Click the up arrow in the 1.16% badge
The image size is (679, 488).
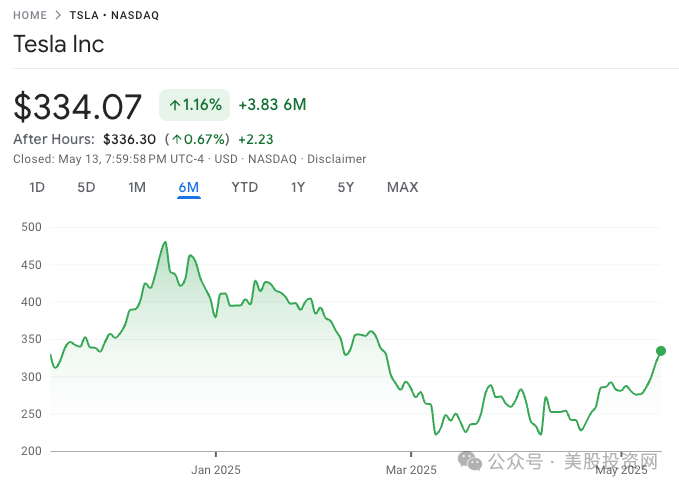coord(175,105)
